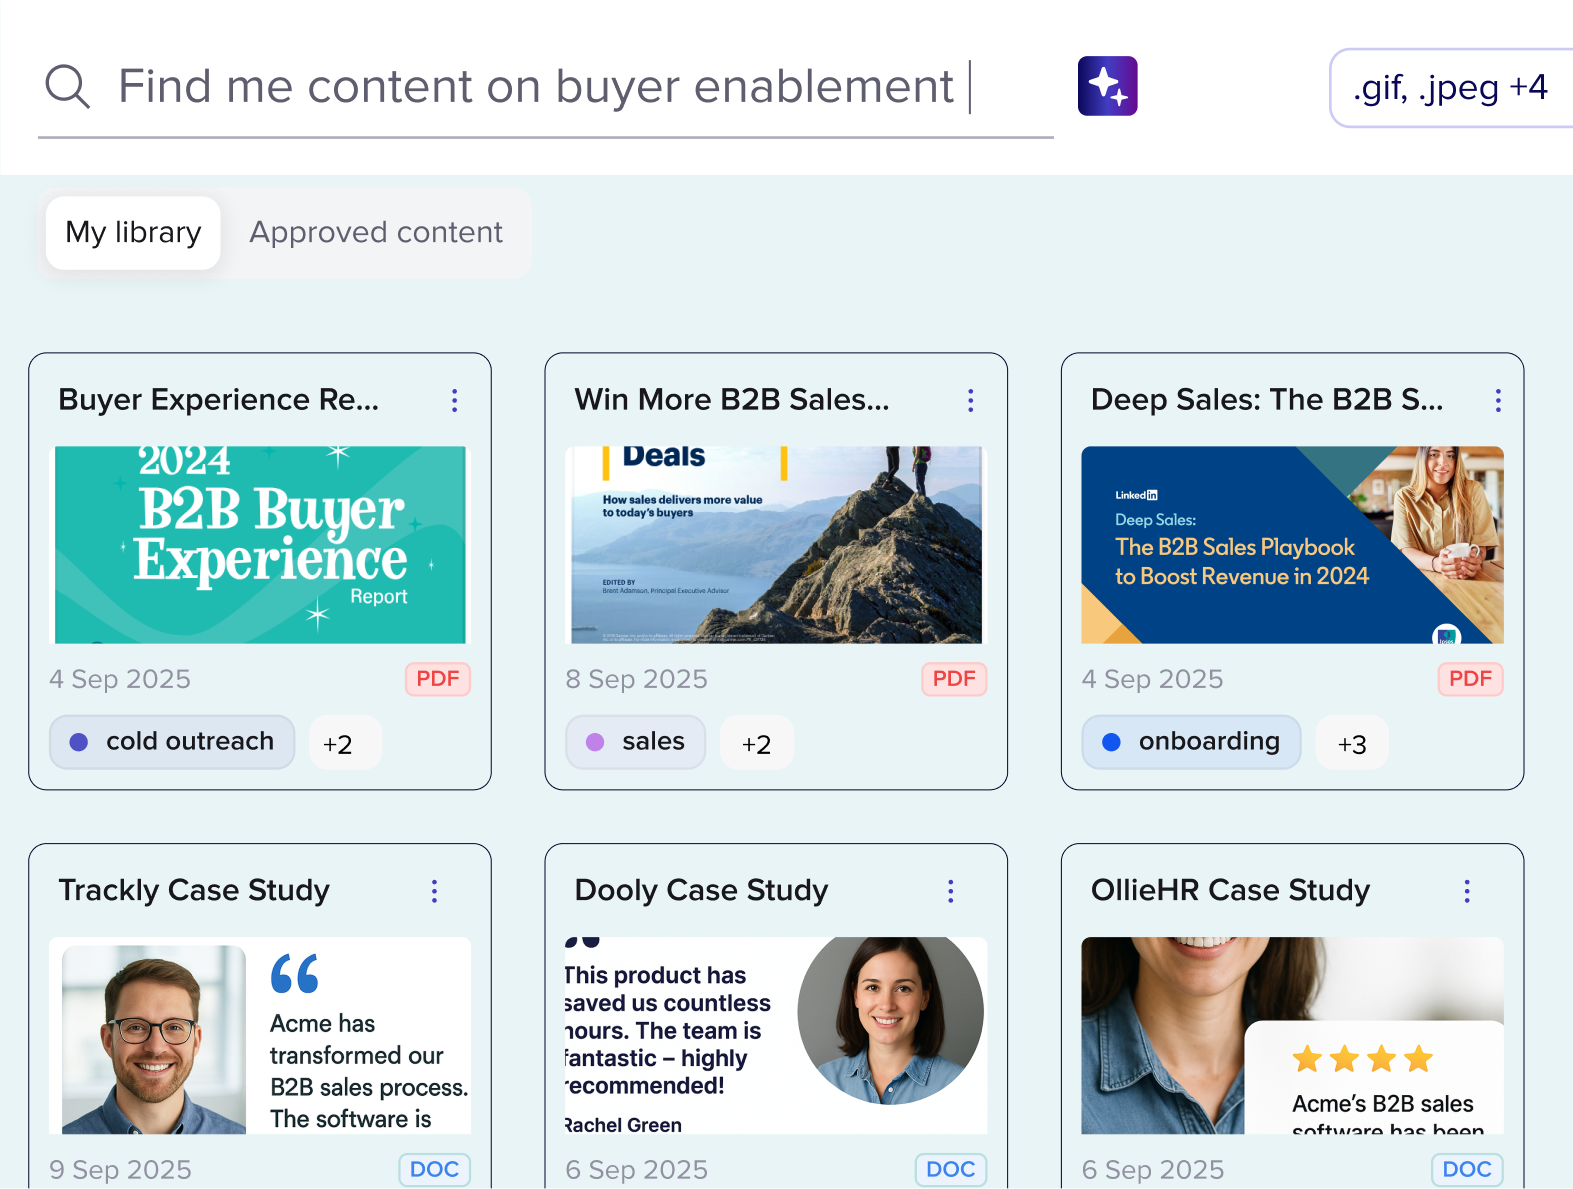The width and height of the screenshot is (1573, 1189).
Task: Open the Dooly Case Study preview image
Action: [776, 1036]
